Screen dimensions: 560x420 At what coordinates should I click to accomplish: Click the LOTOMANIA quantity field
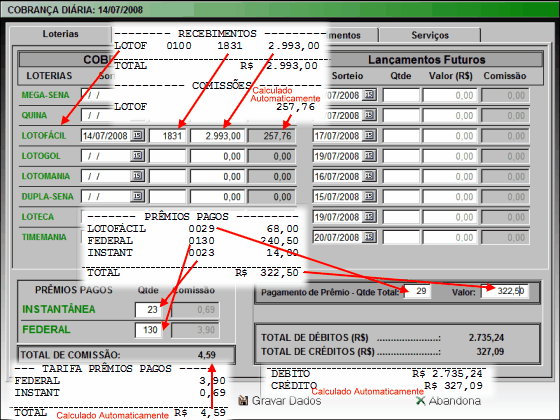click(168, 176)
